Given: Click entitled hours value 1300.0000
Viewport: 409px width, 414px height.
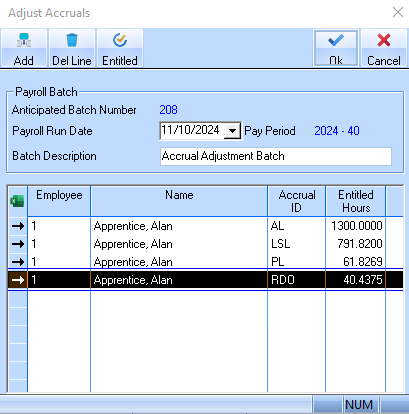Looking at the screenshot, I should coord(356,226).
